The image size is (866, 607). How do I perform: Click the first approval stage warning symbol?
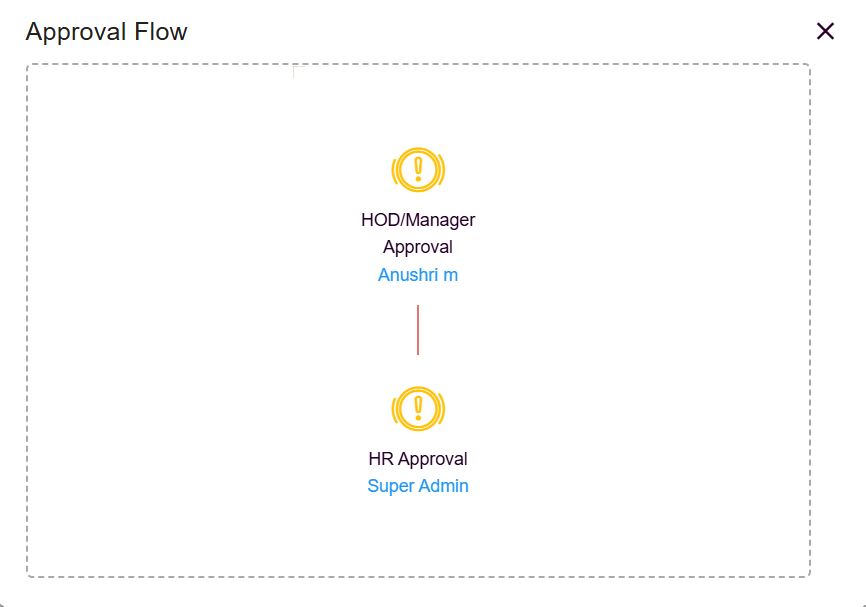click(418, 170)
